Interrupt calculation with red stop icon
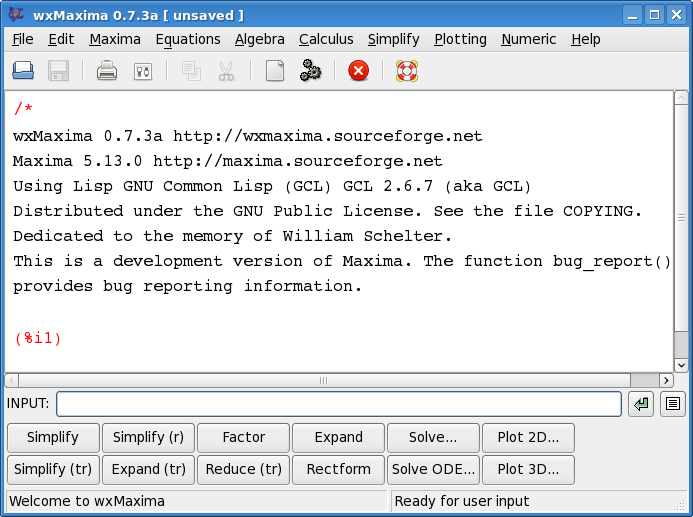Viewport: 693px width, 517px height. coord(358,71)
